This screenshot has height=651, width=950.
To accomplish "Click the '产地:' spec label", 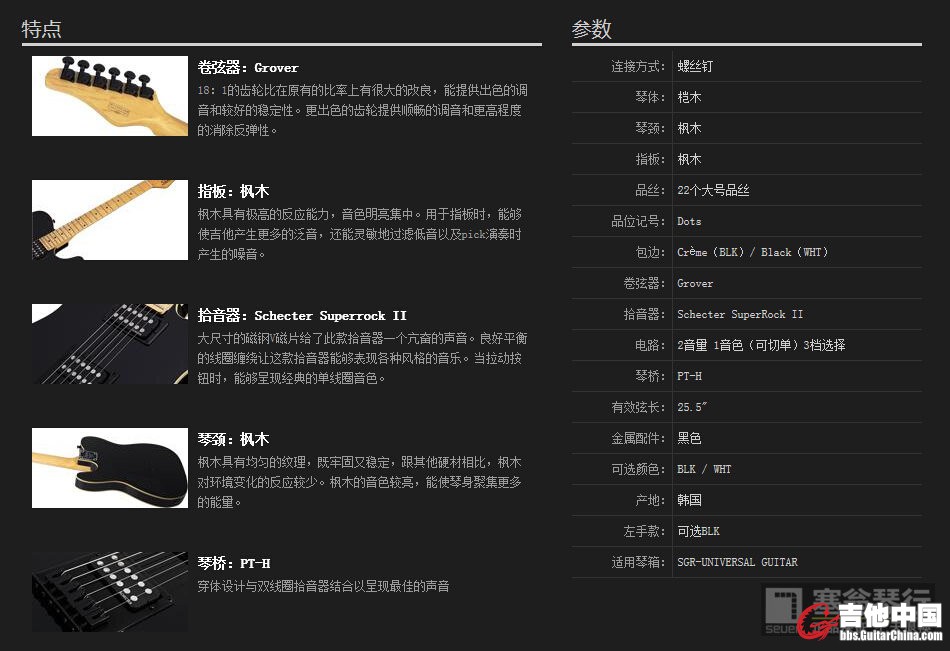I will pyautogui.click(x=650, y=500).
